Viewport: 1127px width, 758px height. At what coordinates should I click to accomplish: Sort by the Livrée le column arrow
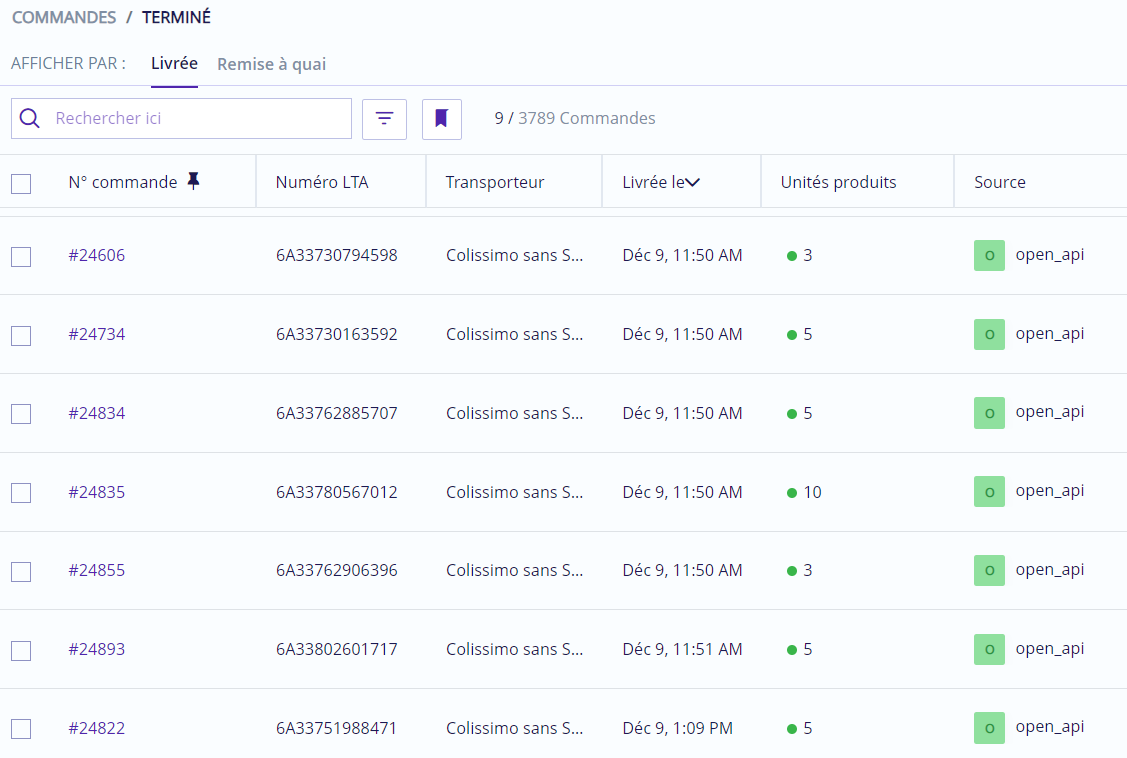point(692,182)
